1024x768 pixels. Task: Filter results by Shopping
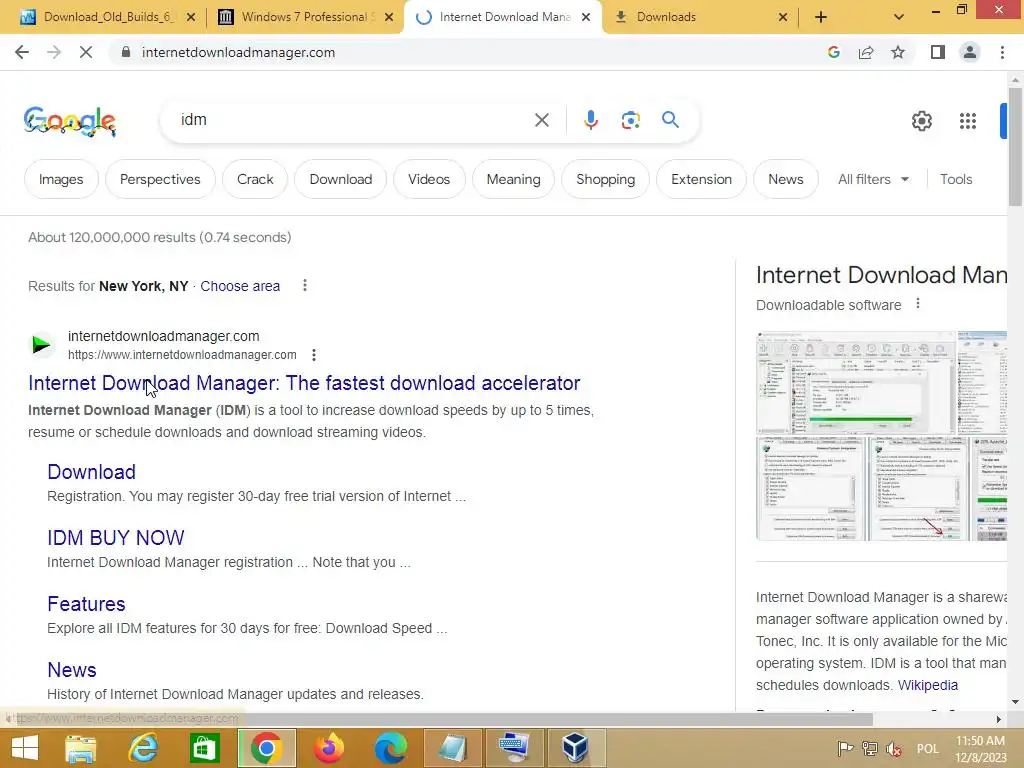coord(605,179)
